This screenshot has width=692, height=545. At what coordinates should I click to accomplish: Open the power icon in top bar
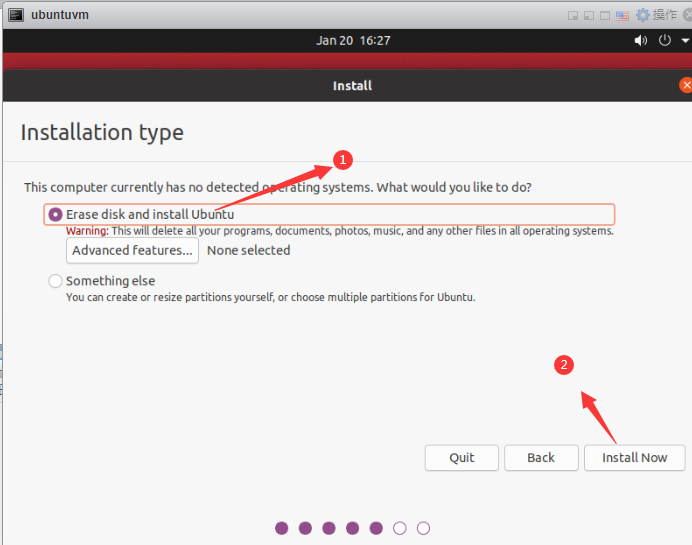click(x=665, y=41)
